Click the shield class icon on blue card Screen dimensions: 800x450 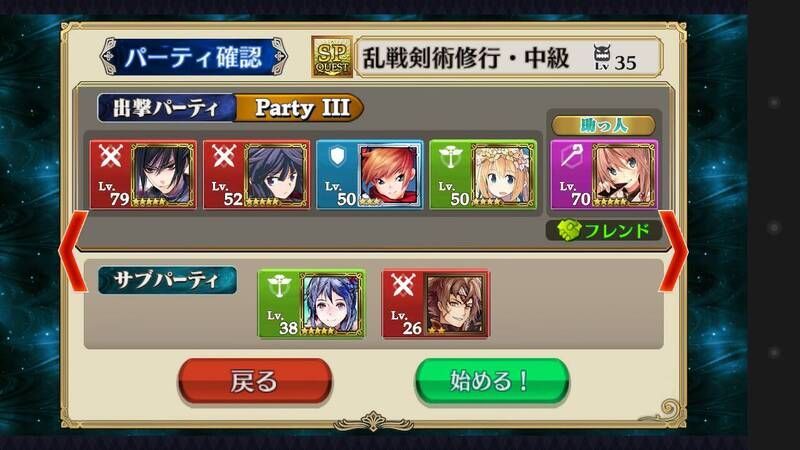coord(337,157)
